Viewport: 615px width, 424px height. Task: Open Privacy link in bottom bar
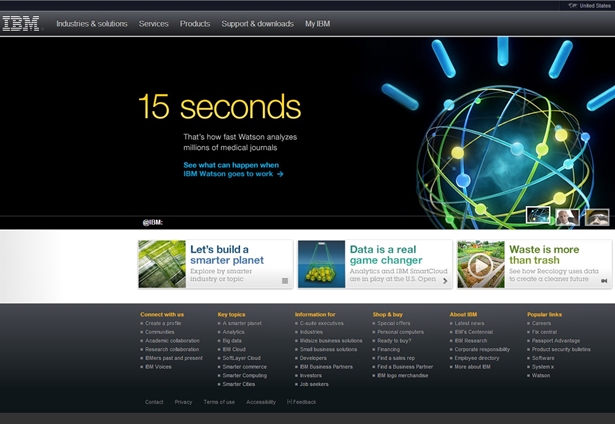coord(183,402)
